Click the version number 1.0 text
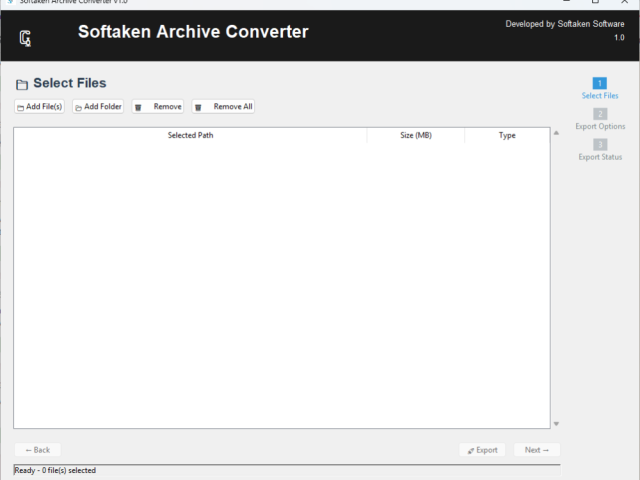Image resolution: width=640 pixels, height=480 pixels. click(x=619, y=38)
